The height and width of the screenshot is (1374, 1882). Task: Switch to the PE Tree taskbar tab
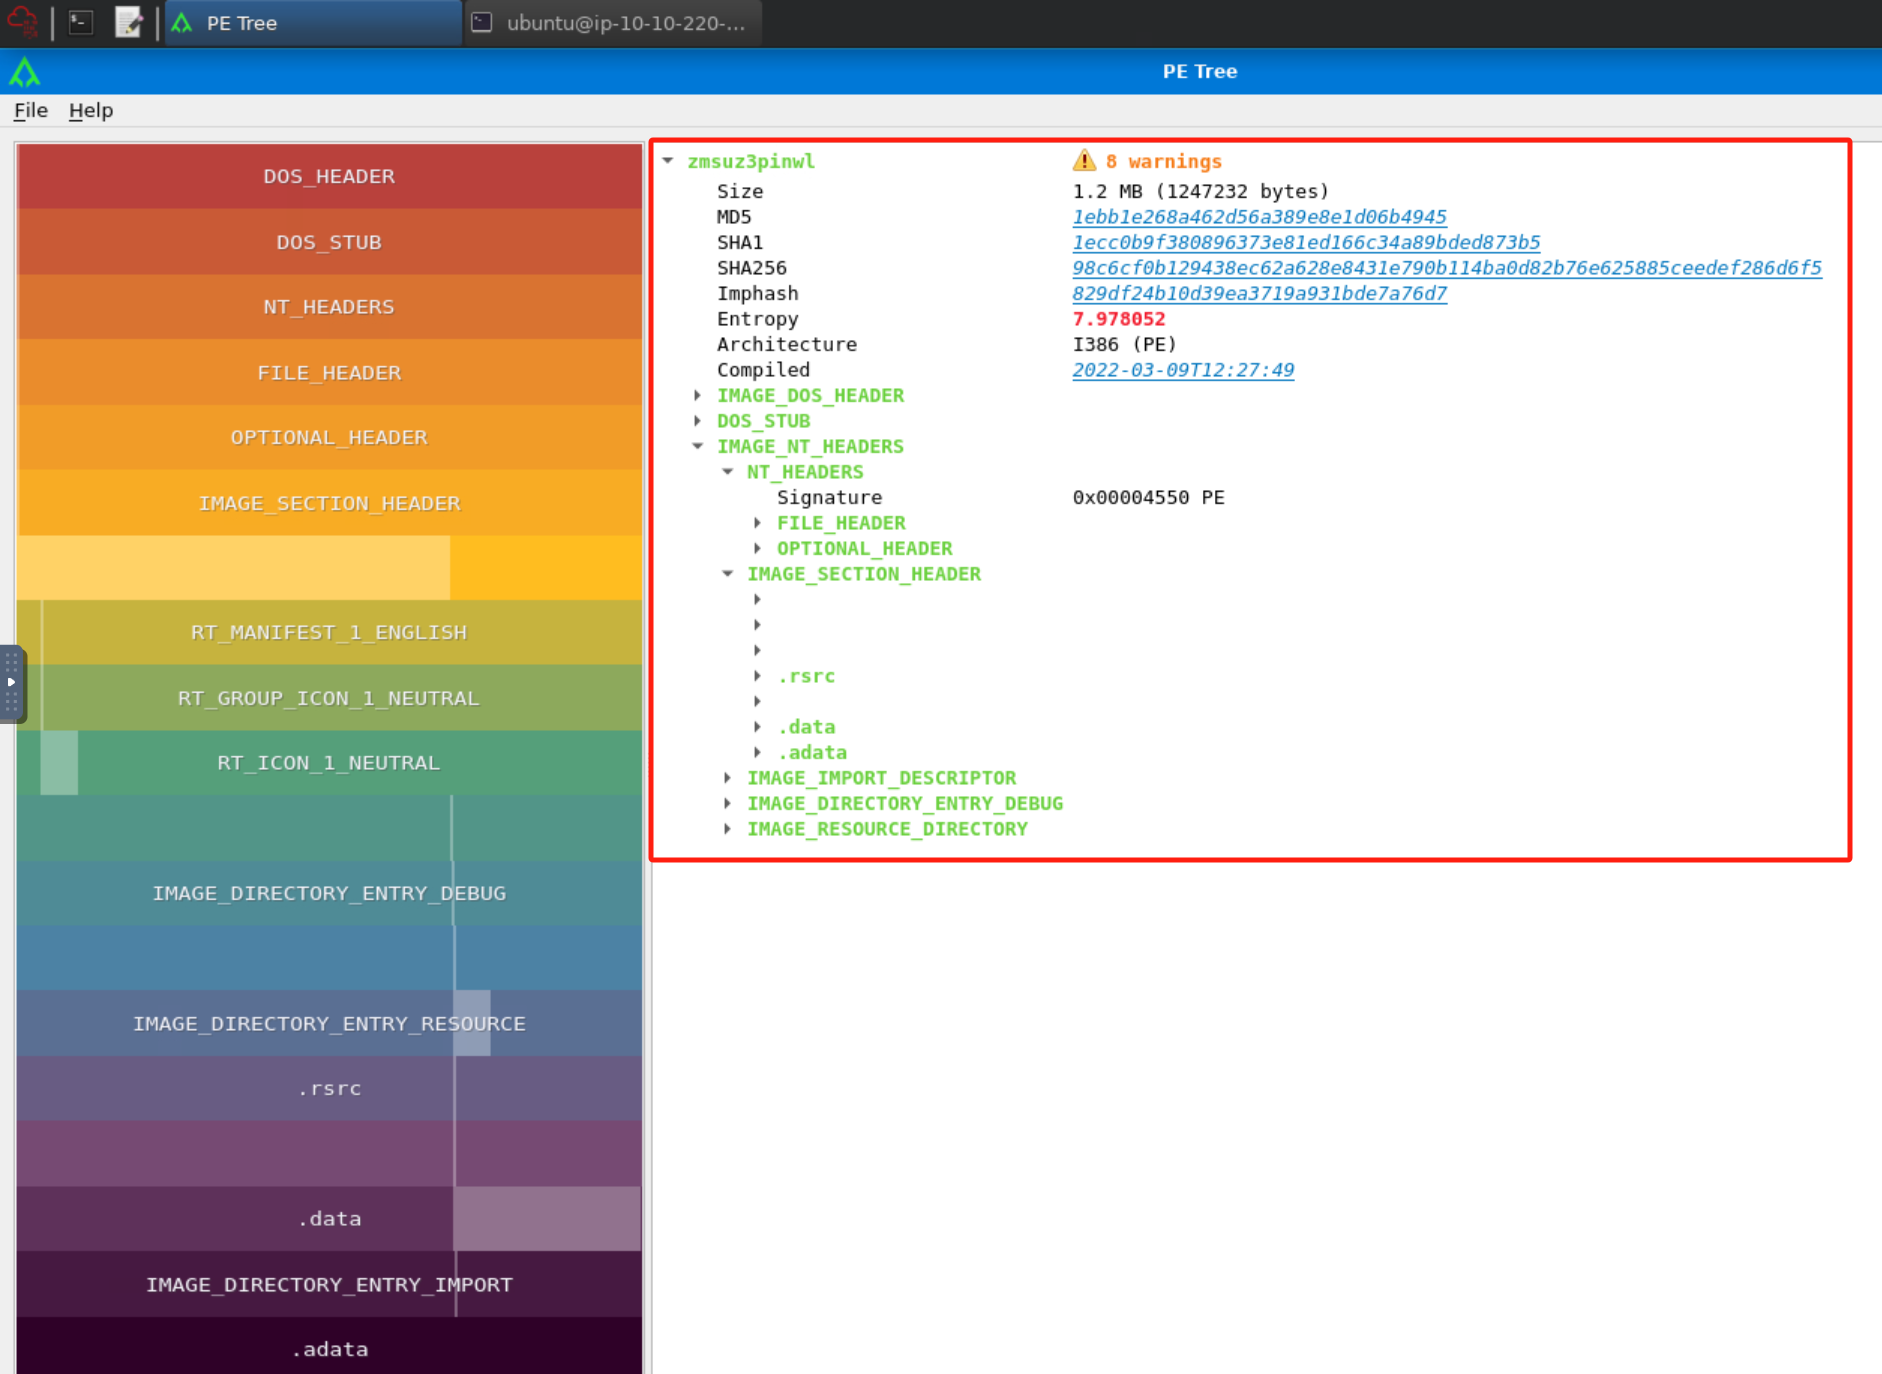click(x=312, y=23)
